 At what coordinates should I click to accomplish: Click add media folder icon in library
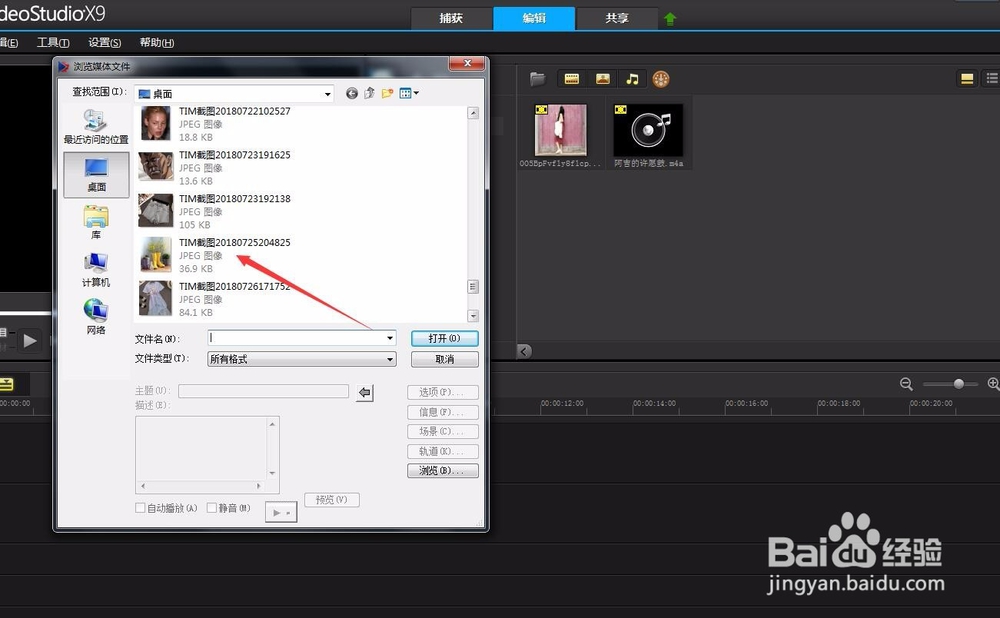pos(538,79)
